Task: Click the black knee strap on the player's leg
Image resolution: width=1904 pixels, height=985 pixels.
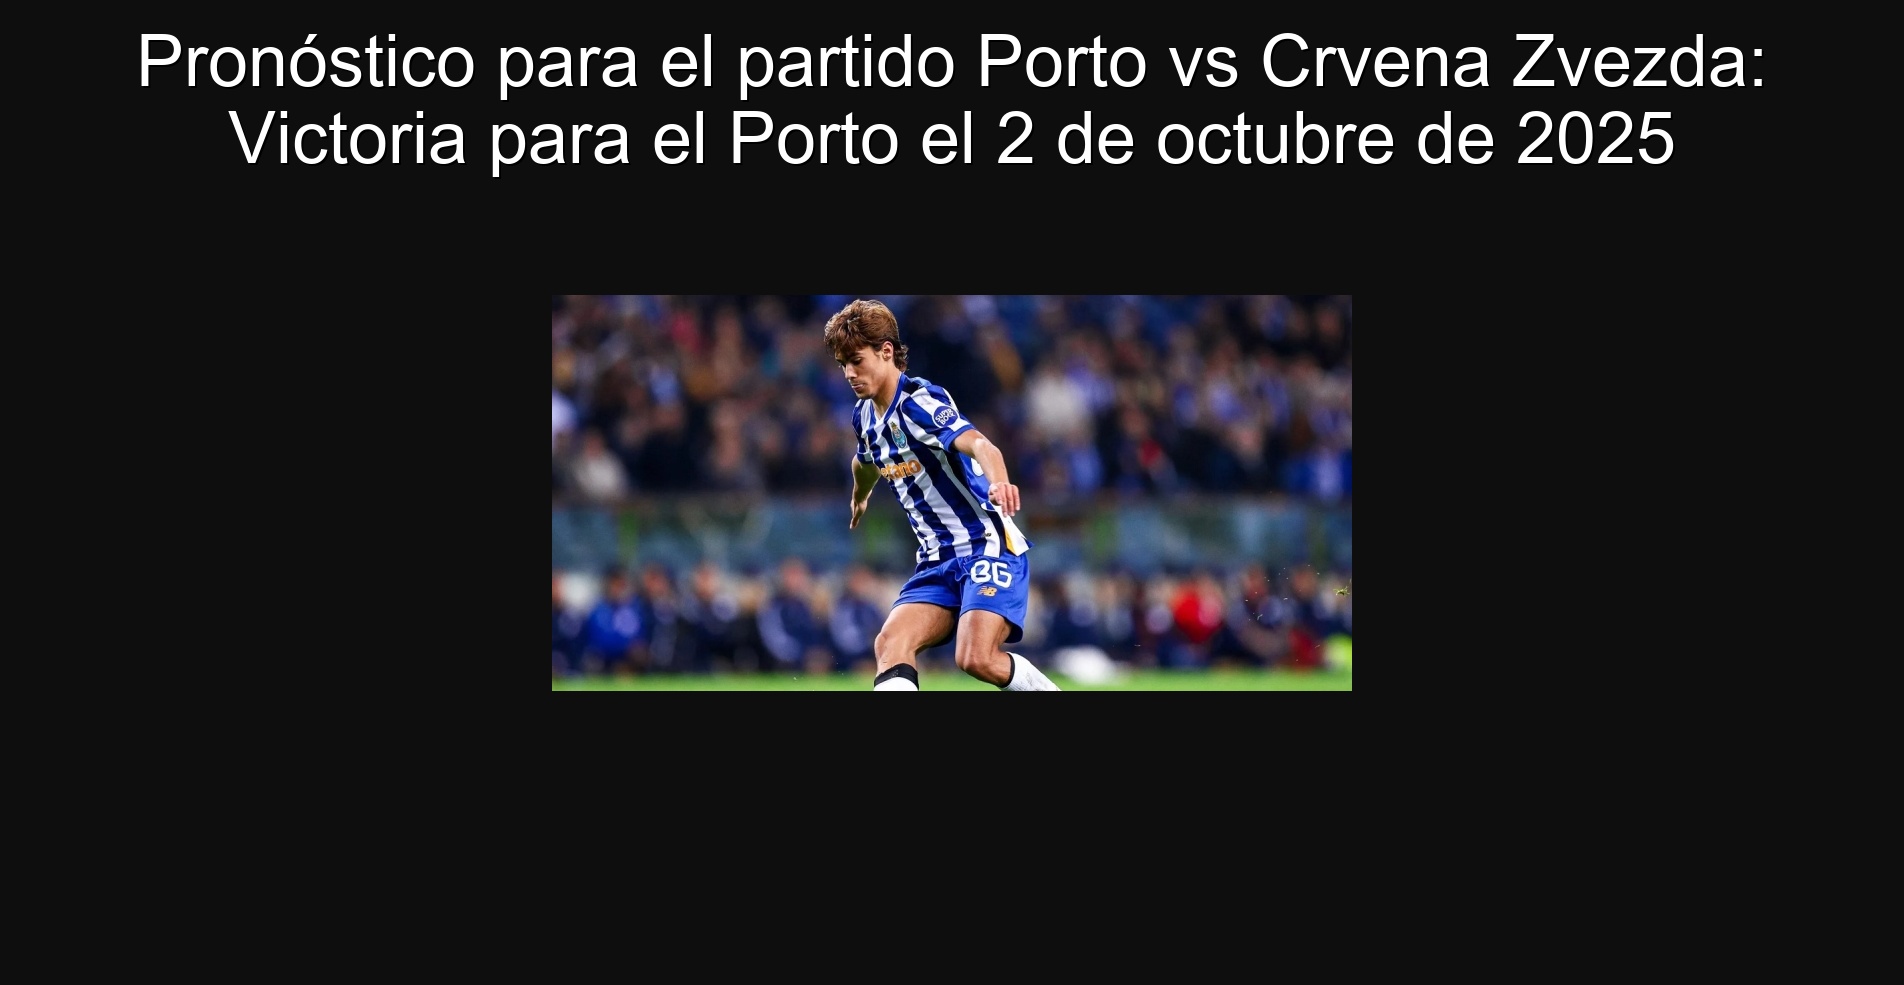Action: pos(895,675)
